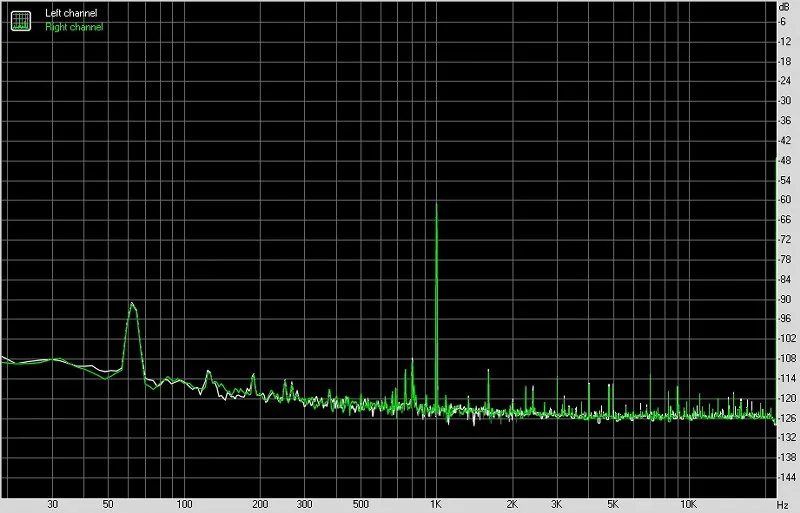The image size is (800, 513).
Task: Click the -84 dB scale value
Action: 784,279
